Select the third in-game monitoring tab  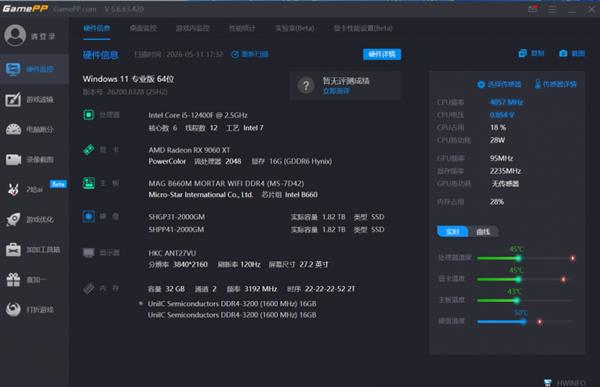coord(192,28)
